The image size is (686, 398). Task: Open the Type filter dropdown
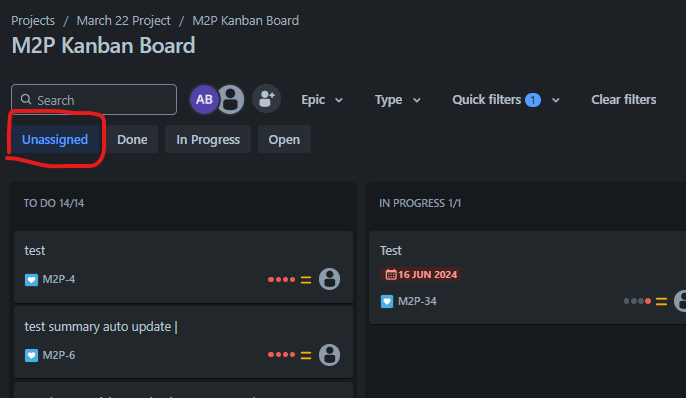[397, 100]
